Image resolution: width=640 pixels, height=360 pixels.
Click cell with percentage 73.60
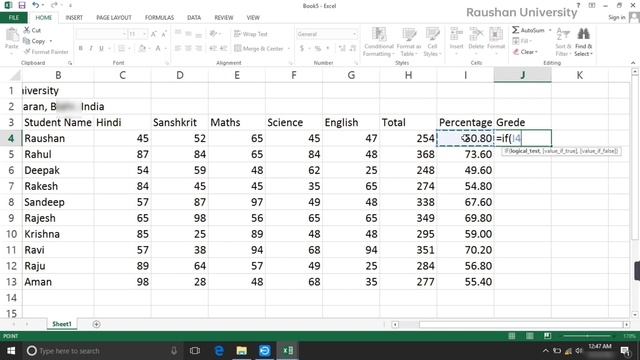click(465, 154)
